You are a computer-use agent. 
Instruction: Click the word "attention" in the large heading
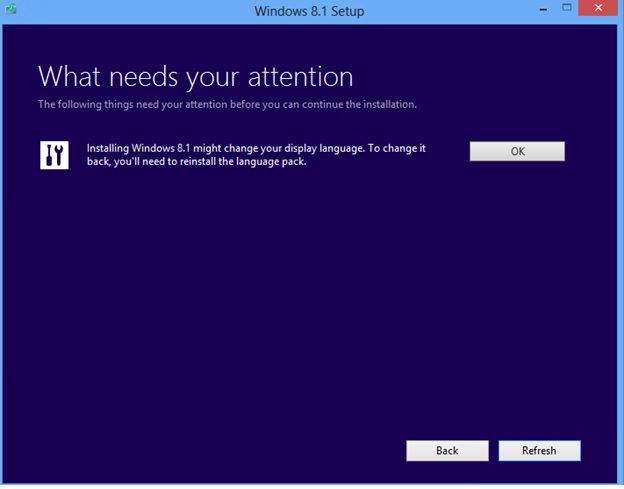[x=300, y=76]
